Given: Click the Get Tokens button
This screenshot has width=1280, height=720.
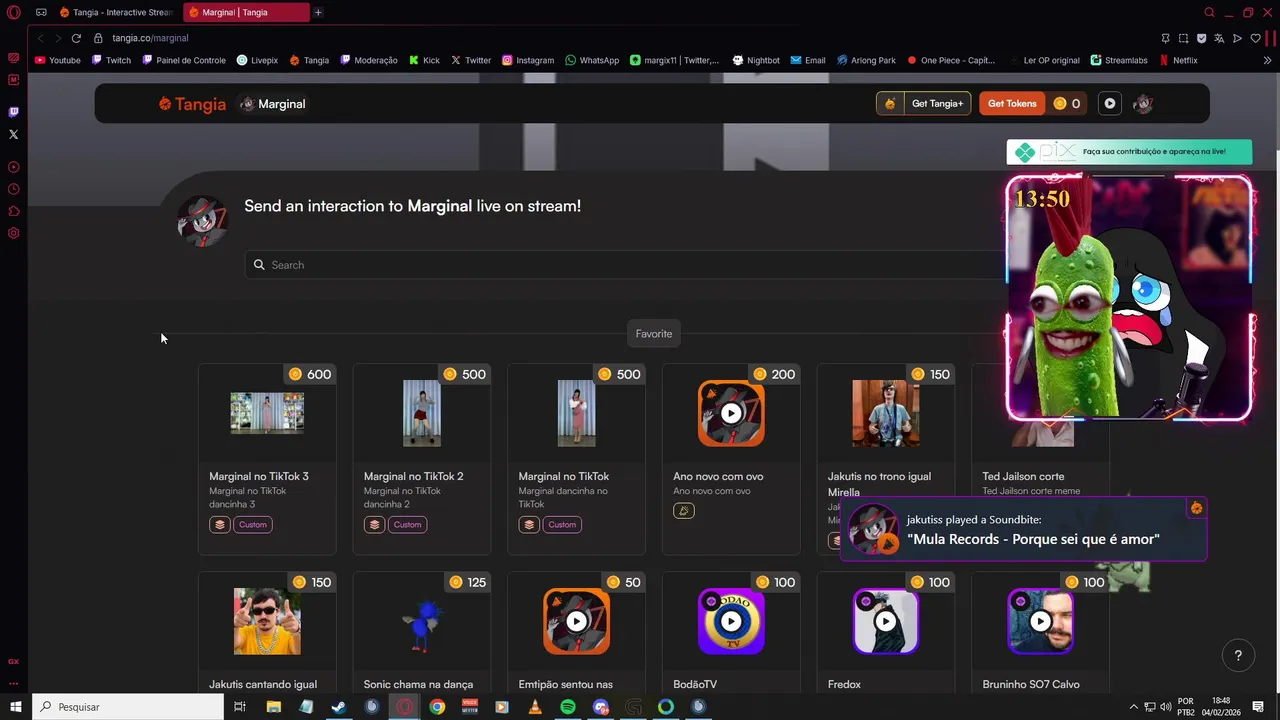Looking at the screenshot, I should [1012, 103].
